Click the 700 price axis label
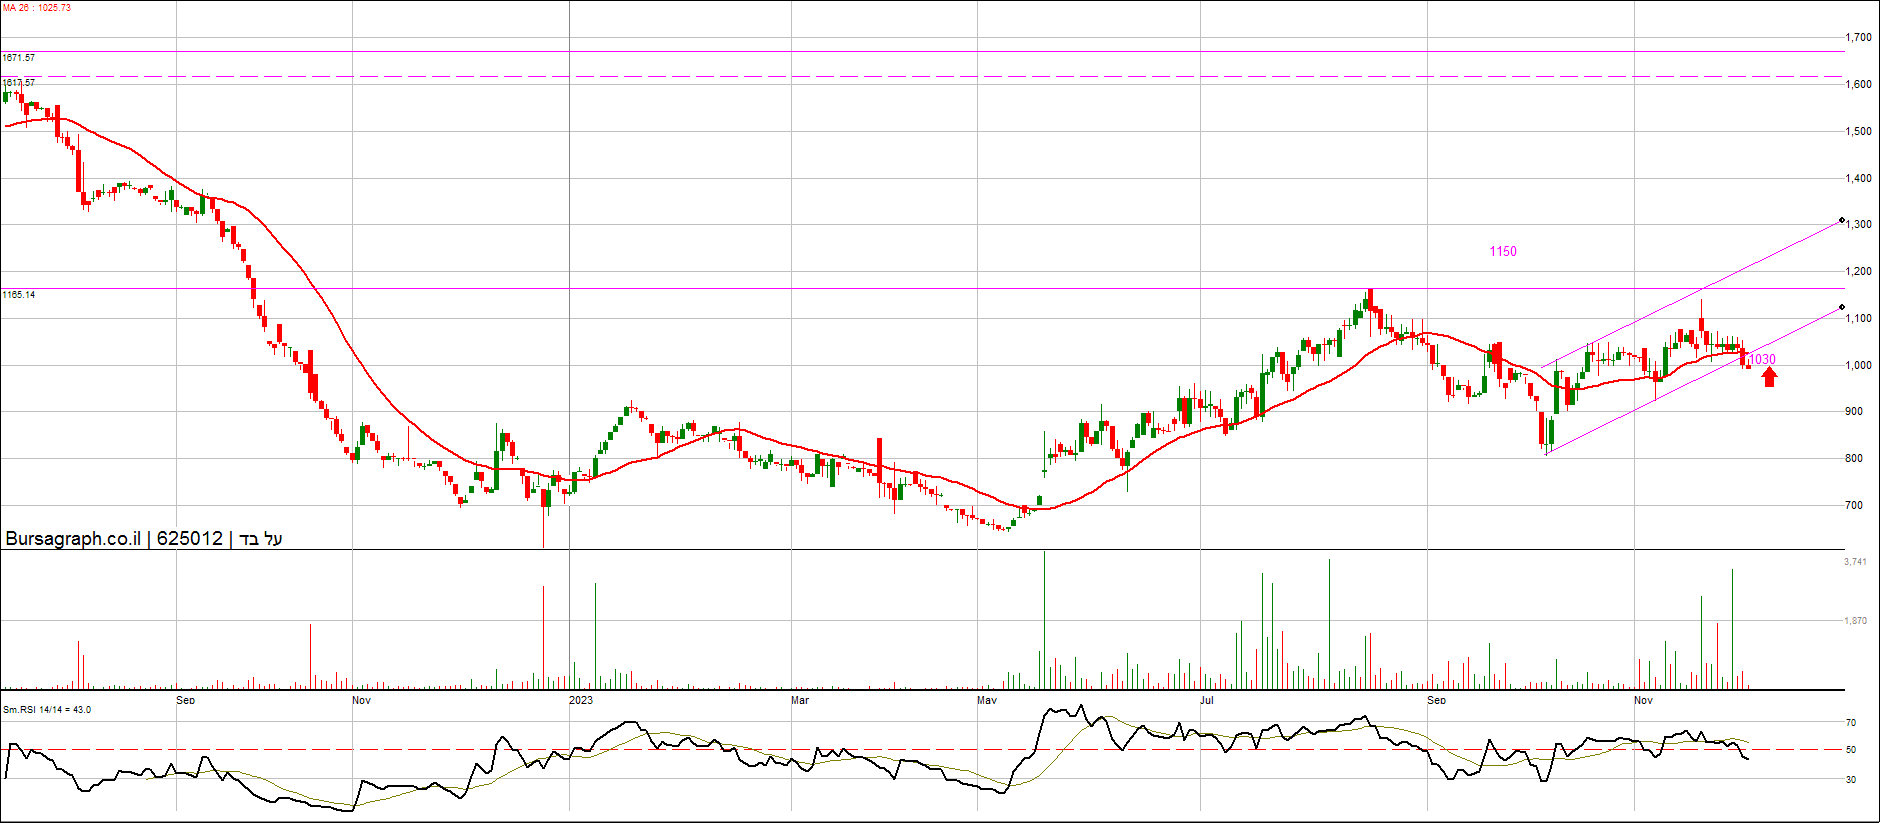 [x=1854, y=506]
